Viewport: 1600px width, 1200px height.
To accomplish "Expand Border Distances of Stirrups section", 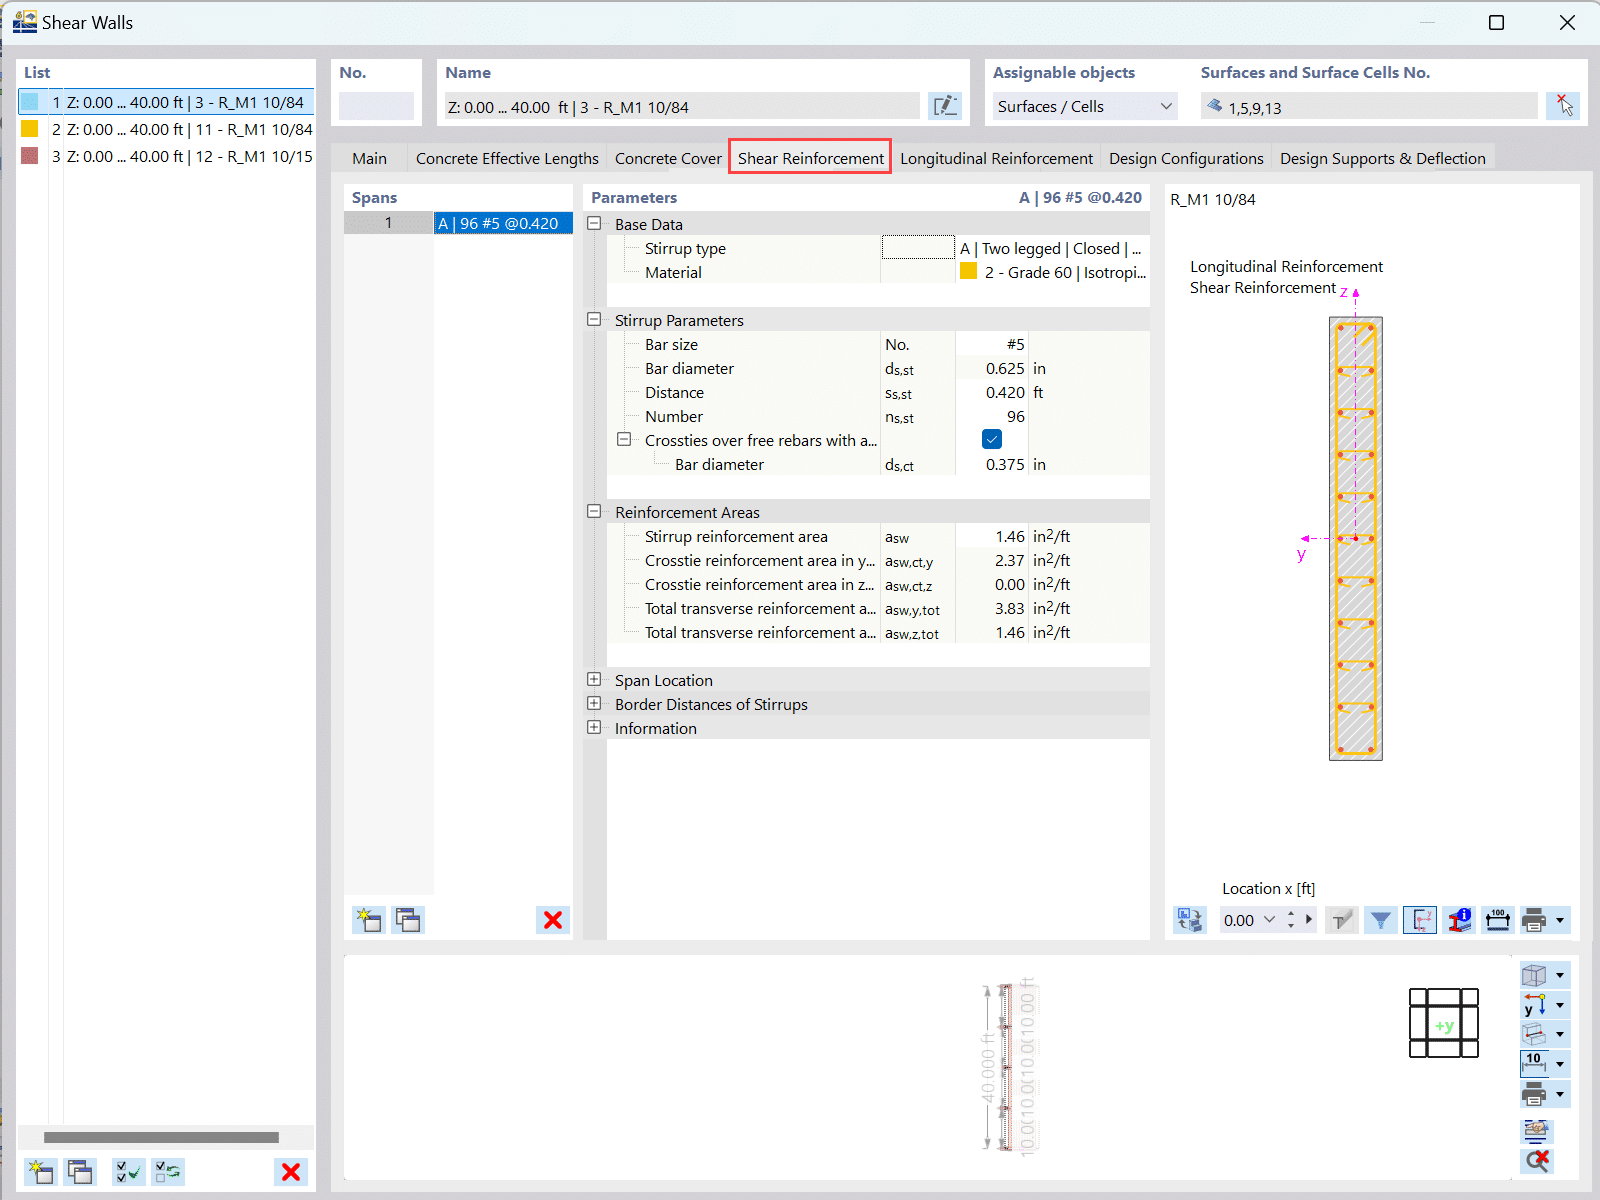I will click(x=594, y=703).
